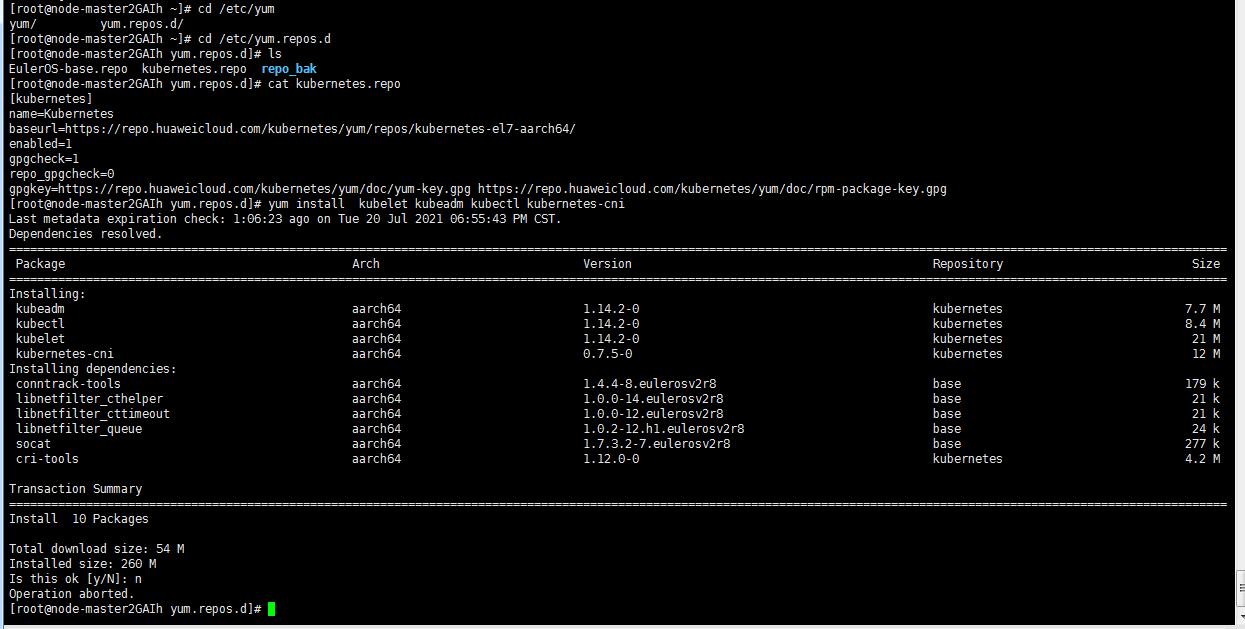Click the Installing: section label
The width and height of the screenshot is (1245, 629).
pyautogui.click(x=47, y=294)
